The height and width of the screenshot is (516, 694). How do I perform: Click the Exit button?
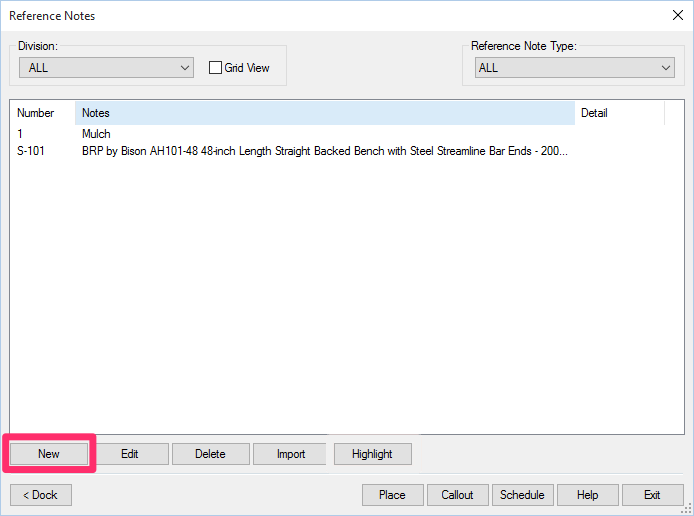click(x=653, y=495)
